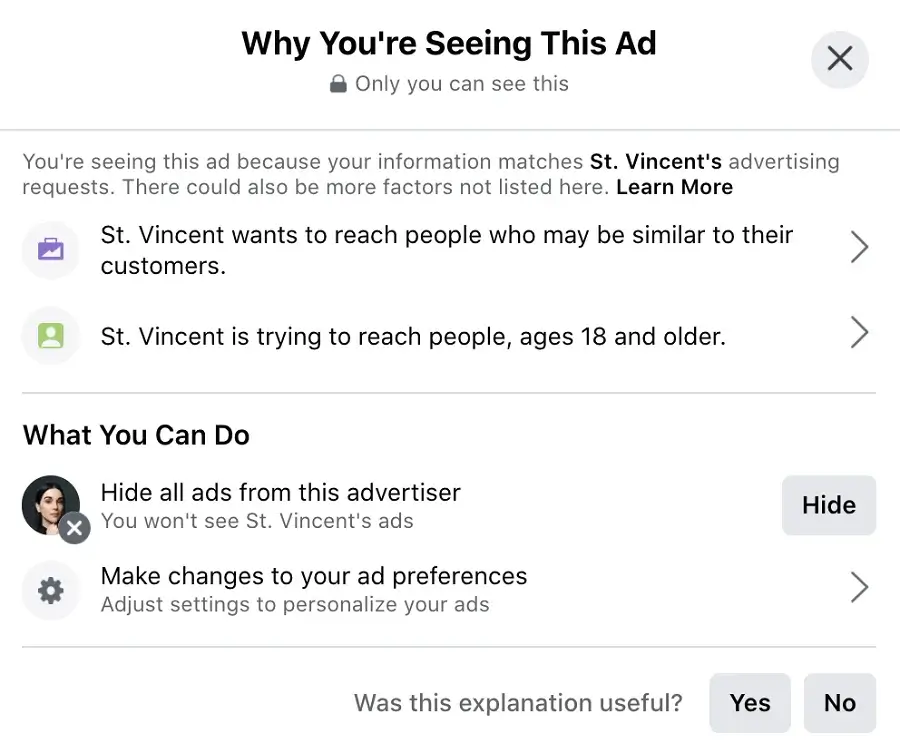The image size is (900, 753).
Task: Open the ad preferences chevron arrow
Action: [x=858, y=588]
